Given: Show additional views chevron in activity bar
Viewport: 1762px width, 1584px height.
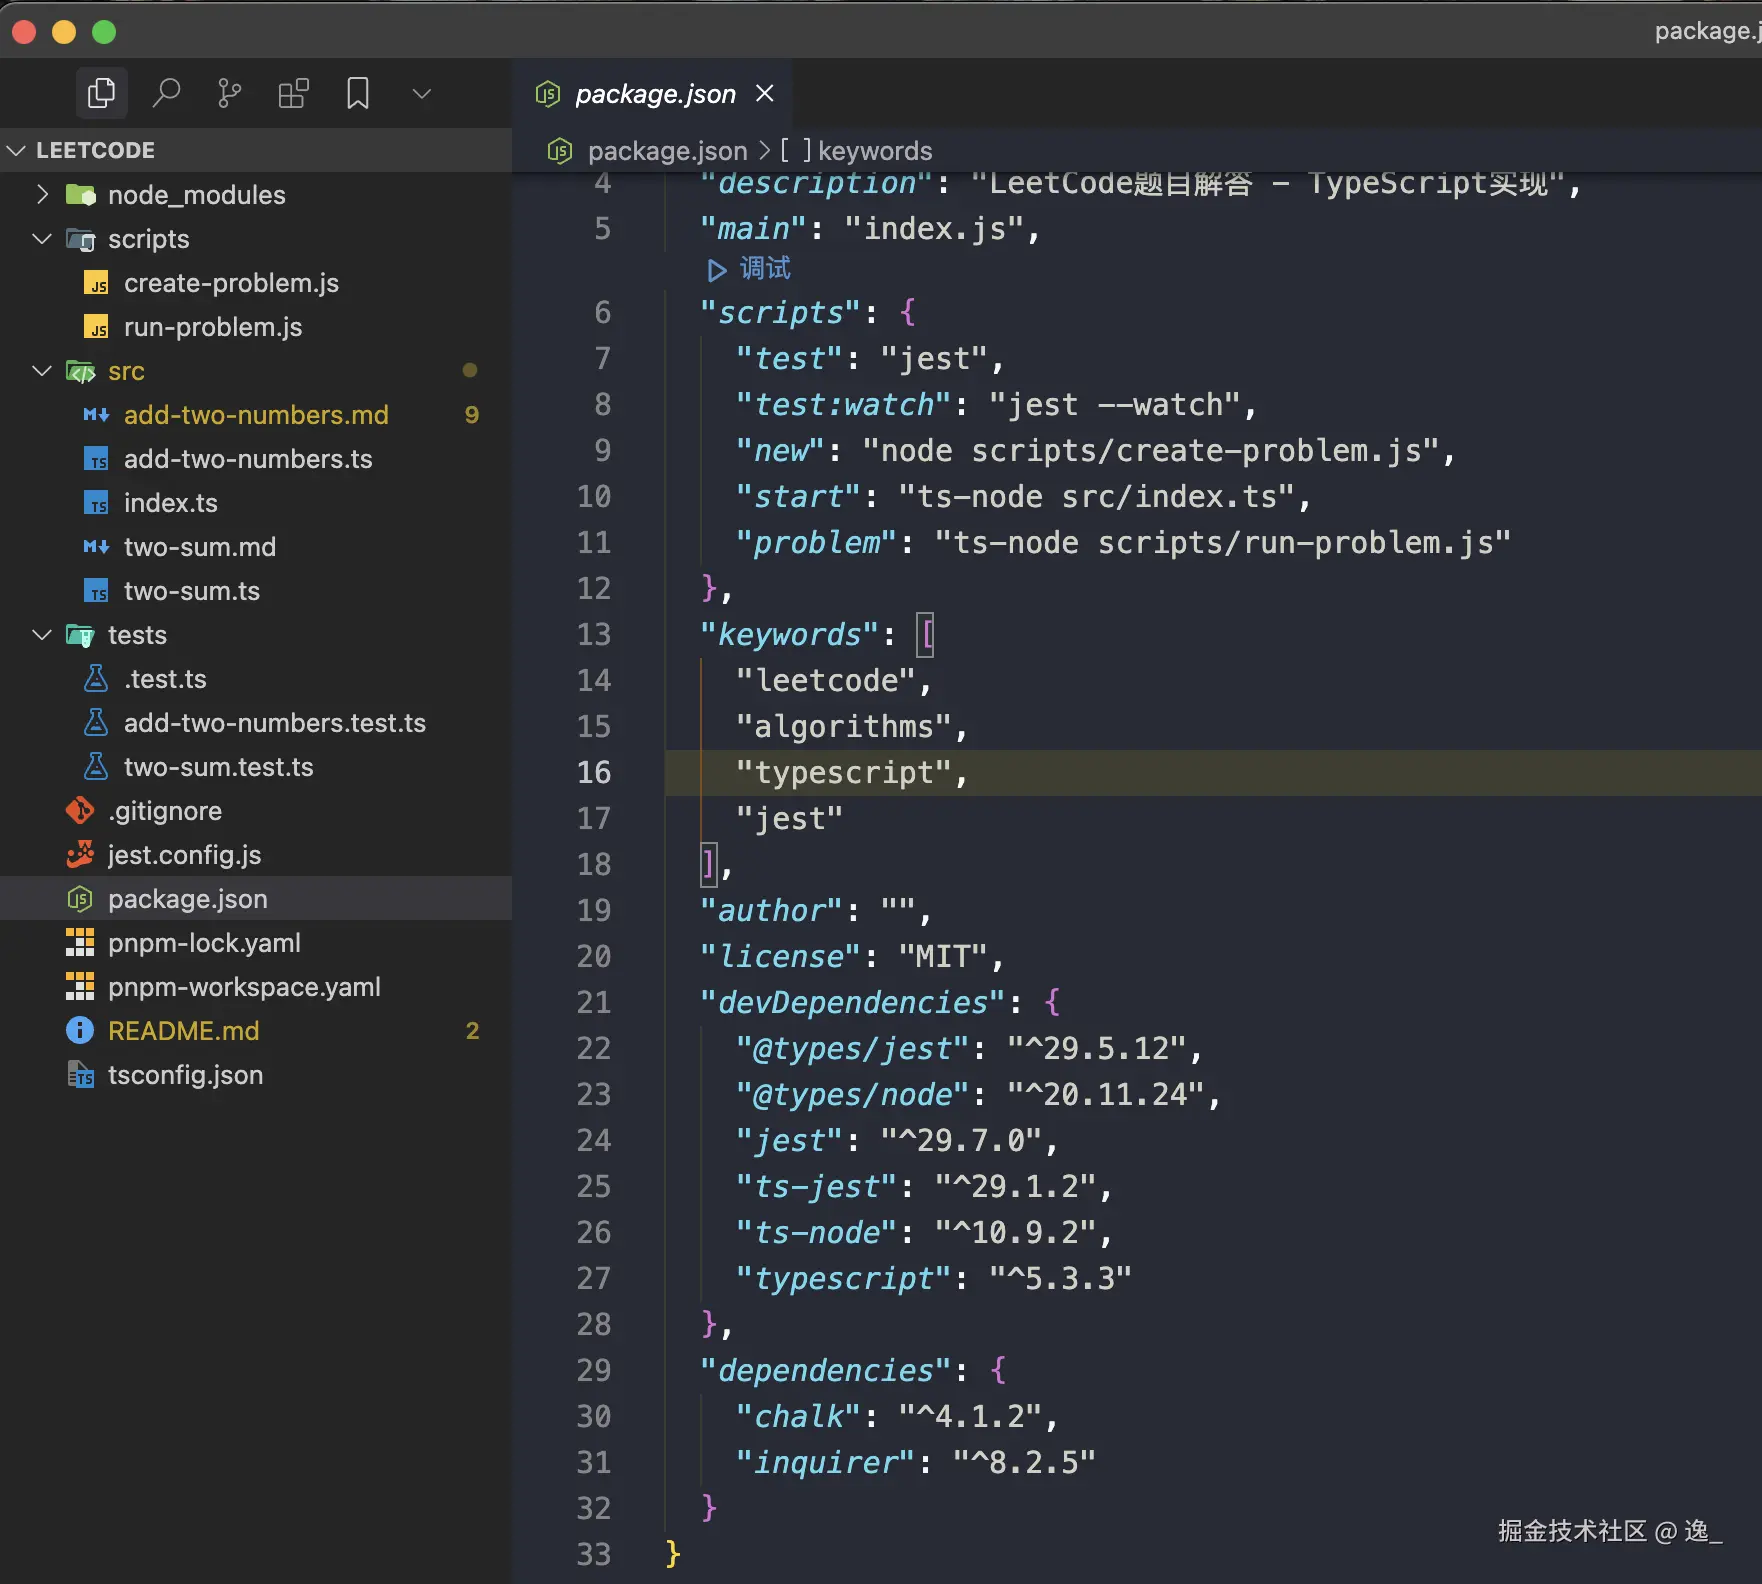Looking at the screenshot, I should (421, 94).
